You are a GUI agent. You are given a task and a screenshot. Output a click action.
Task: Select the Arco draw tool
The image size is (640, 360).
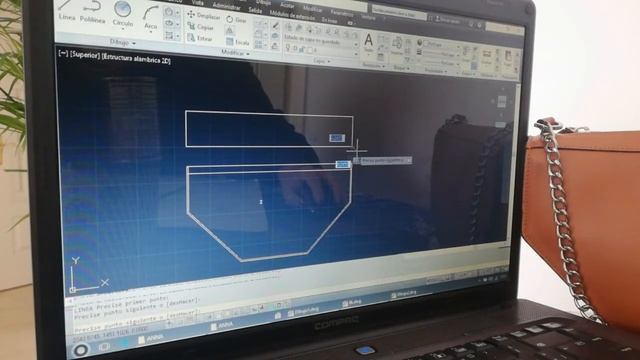tap(150, 17)
